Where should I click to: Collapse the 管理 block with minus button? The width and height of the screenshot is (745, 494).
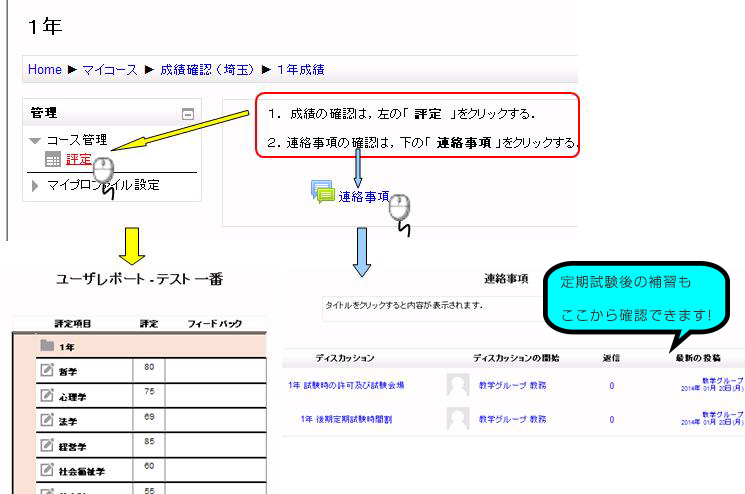click(x=187, y=114)
